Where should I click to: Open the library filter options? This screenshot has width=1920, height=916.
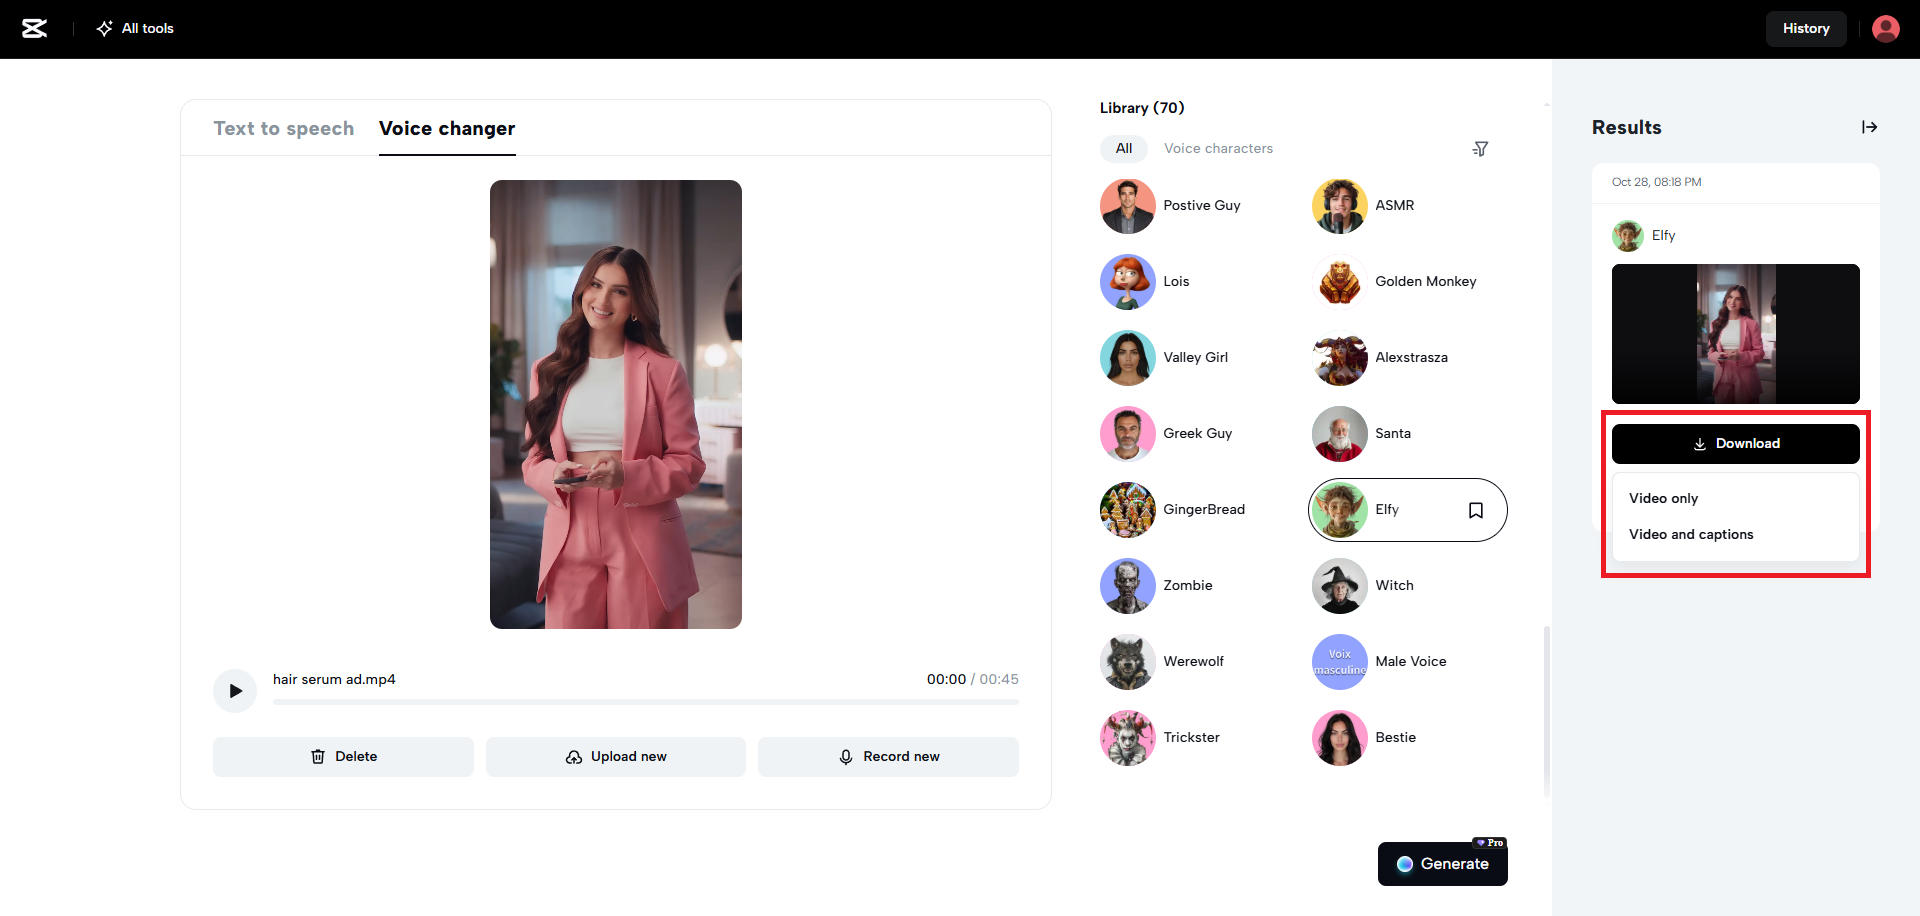[x=1481, y=148]
